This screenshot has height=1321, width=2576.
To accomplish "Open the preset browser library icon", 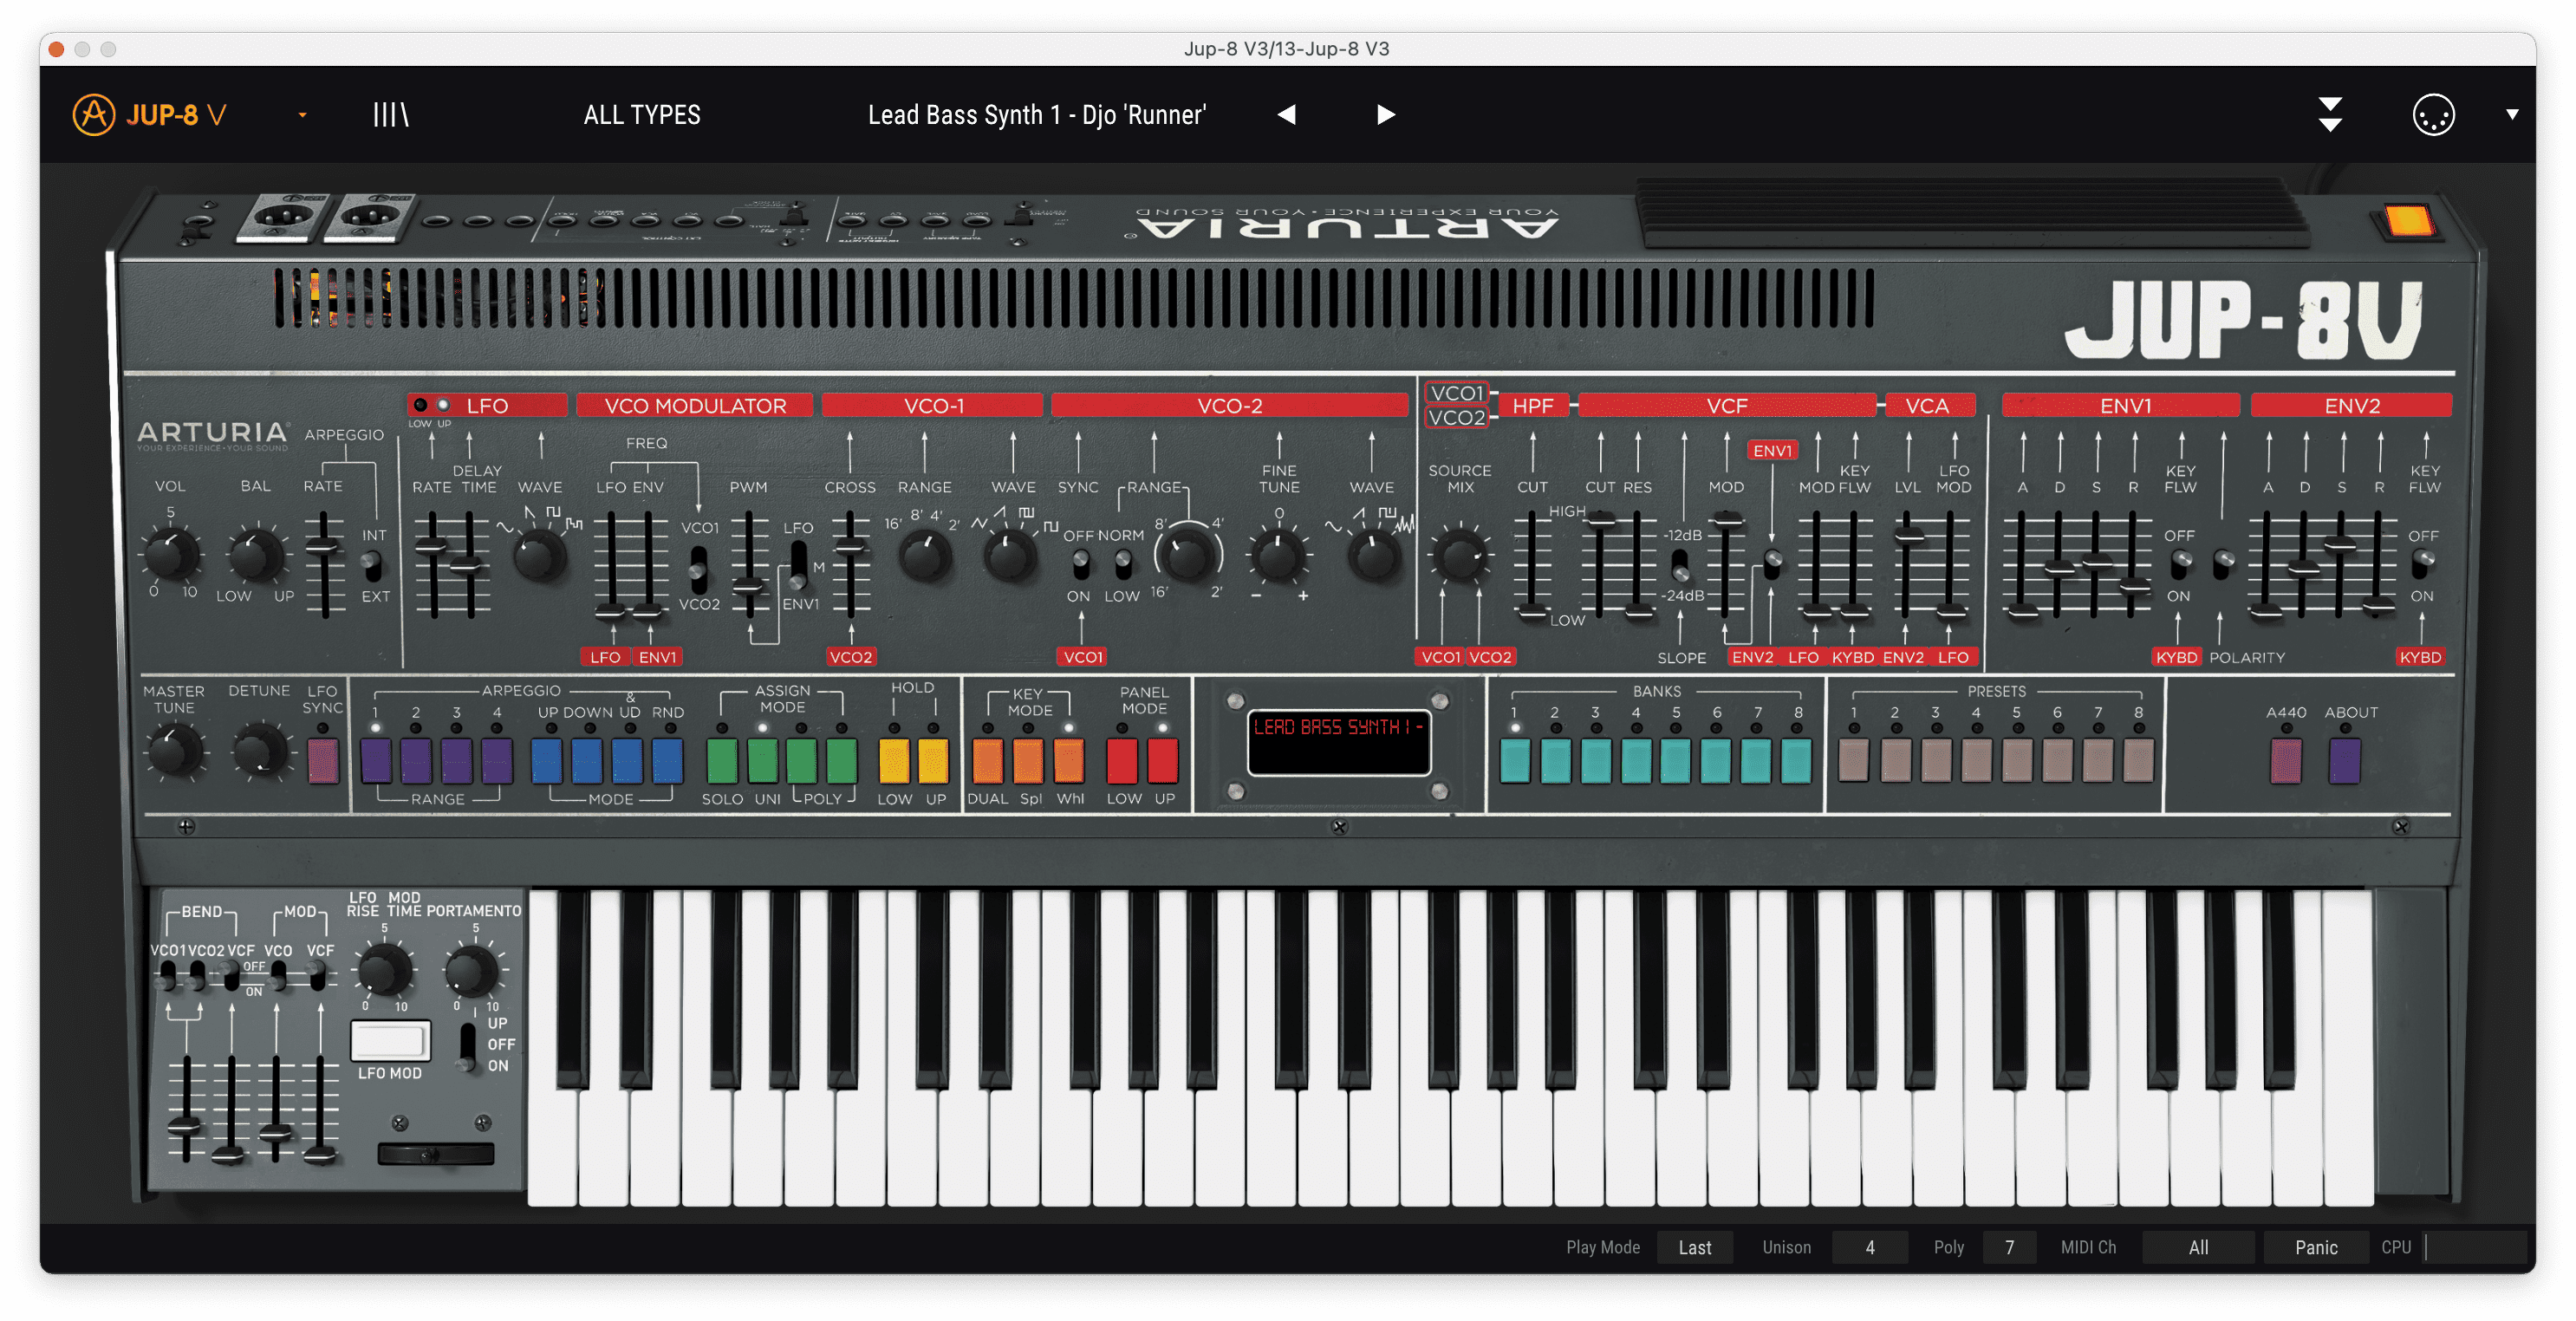I will coord(390,115).
